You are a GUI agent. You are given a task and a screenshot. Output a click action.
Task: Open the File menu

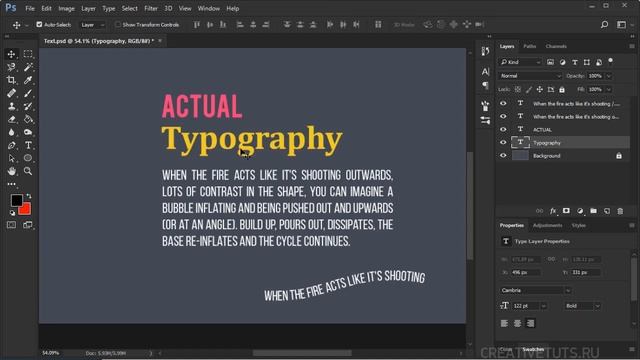(x=30, y=8)
